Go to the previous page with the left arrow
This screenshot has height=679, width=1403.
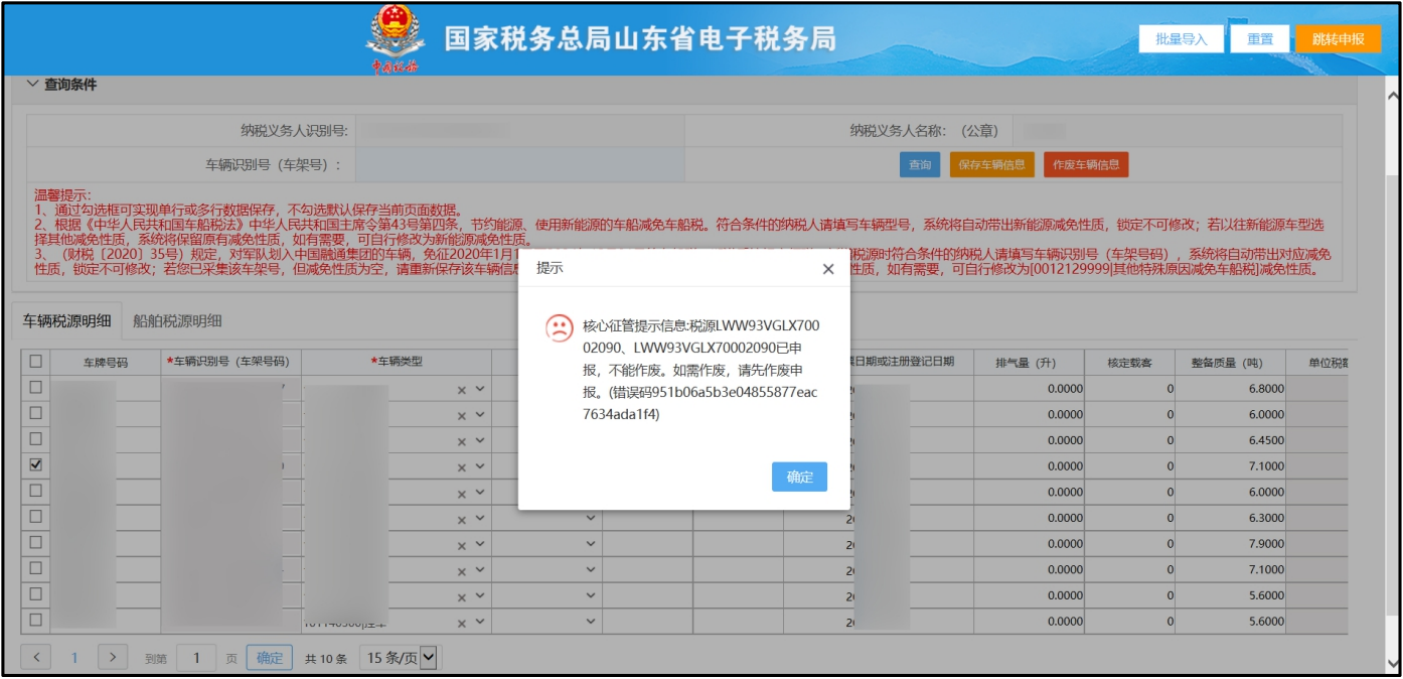pyautogui.click(x=36, y=657)
